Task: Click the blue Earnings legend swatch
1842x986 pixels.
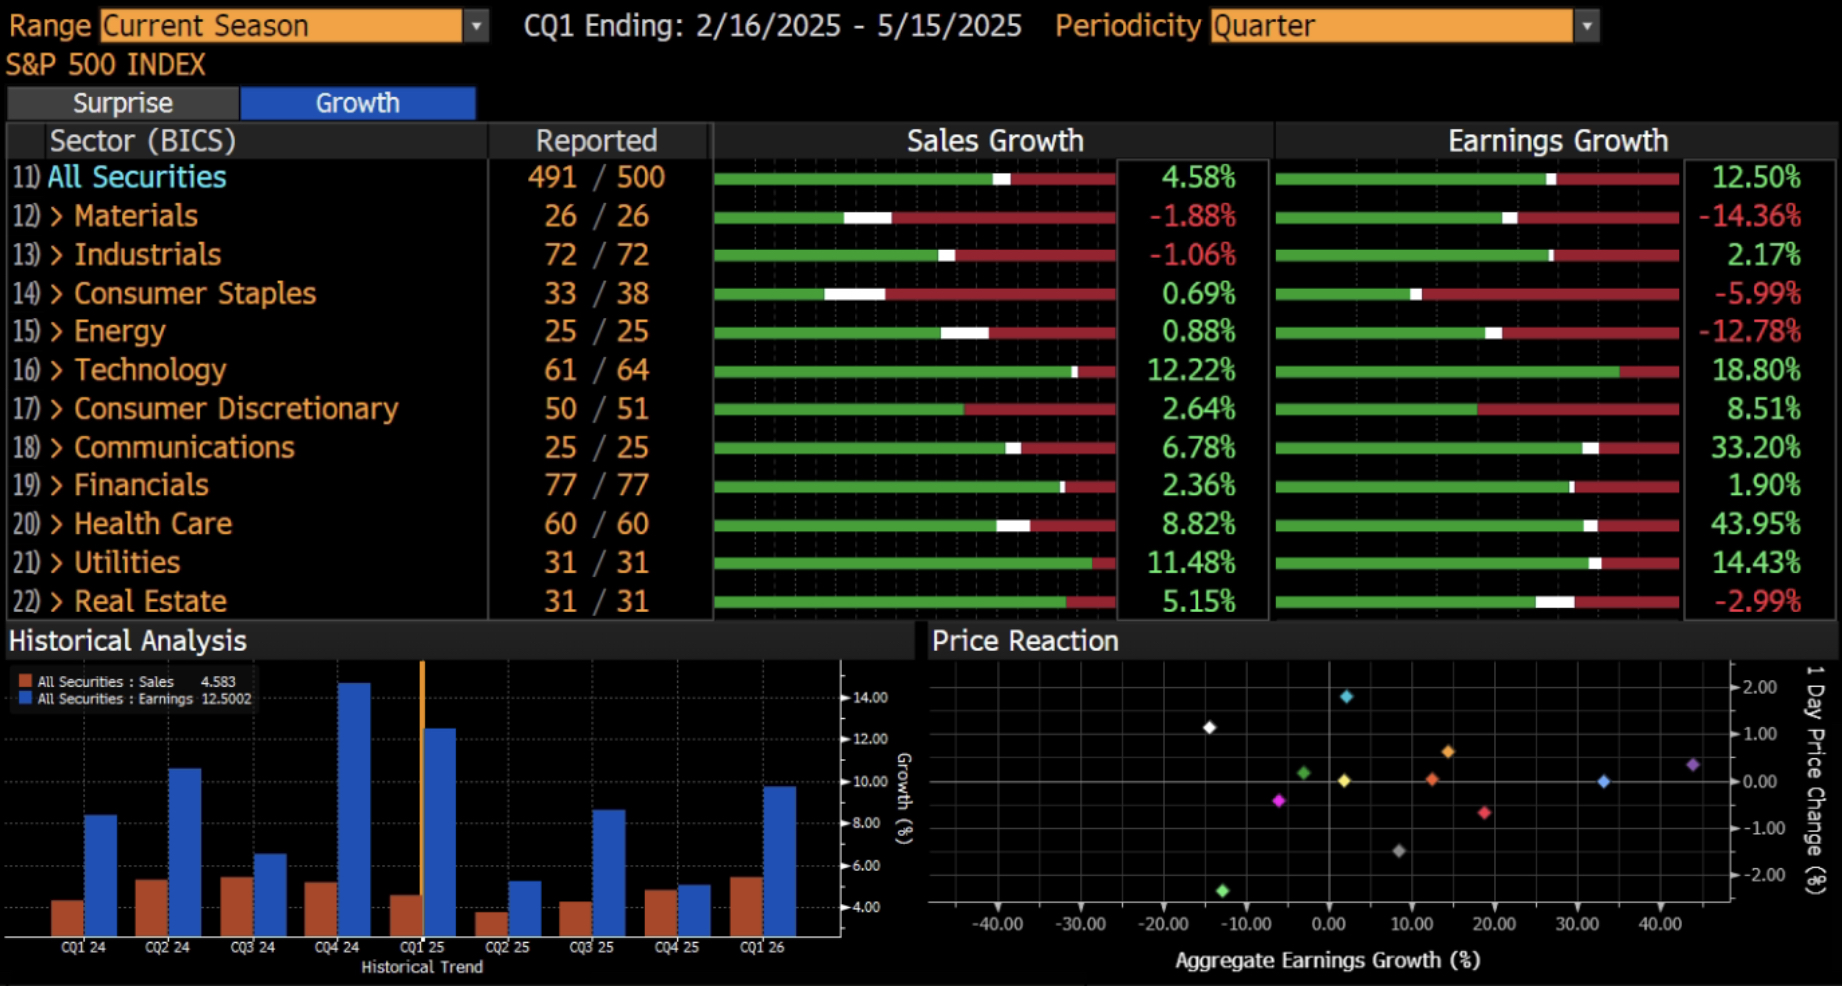Action: 25,699
